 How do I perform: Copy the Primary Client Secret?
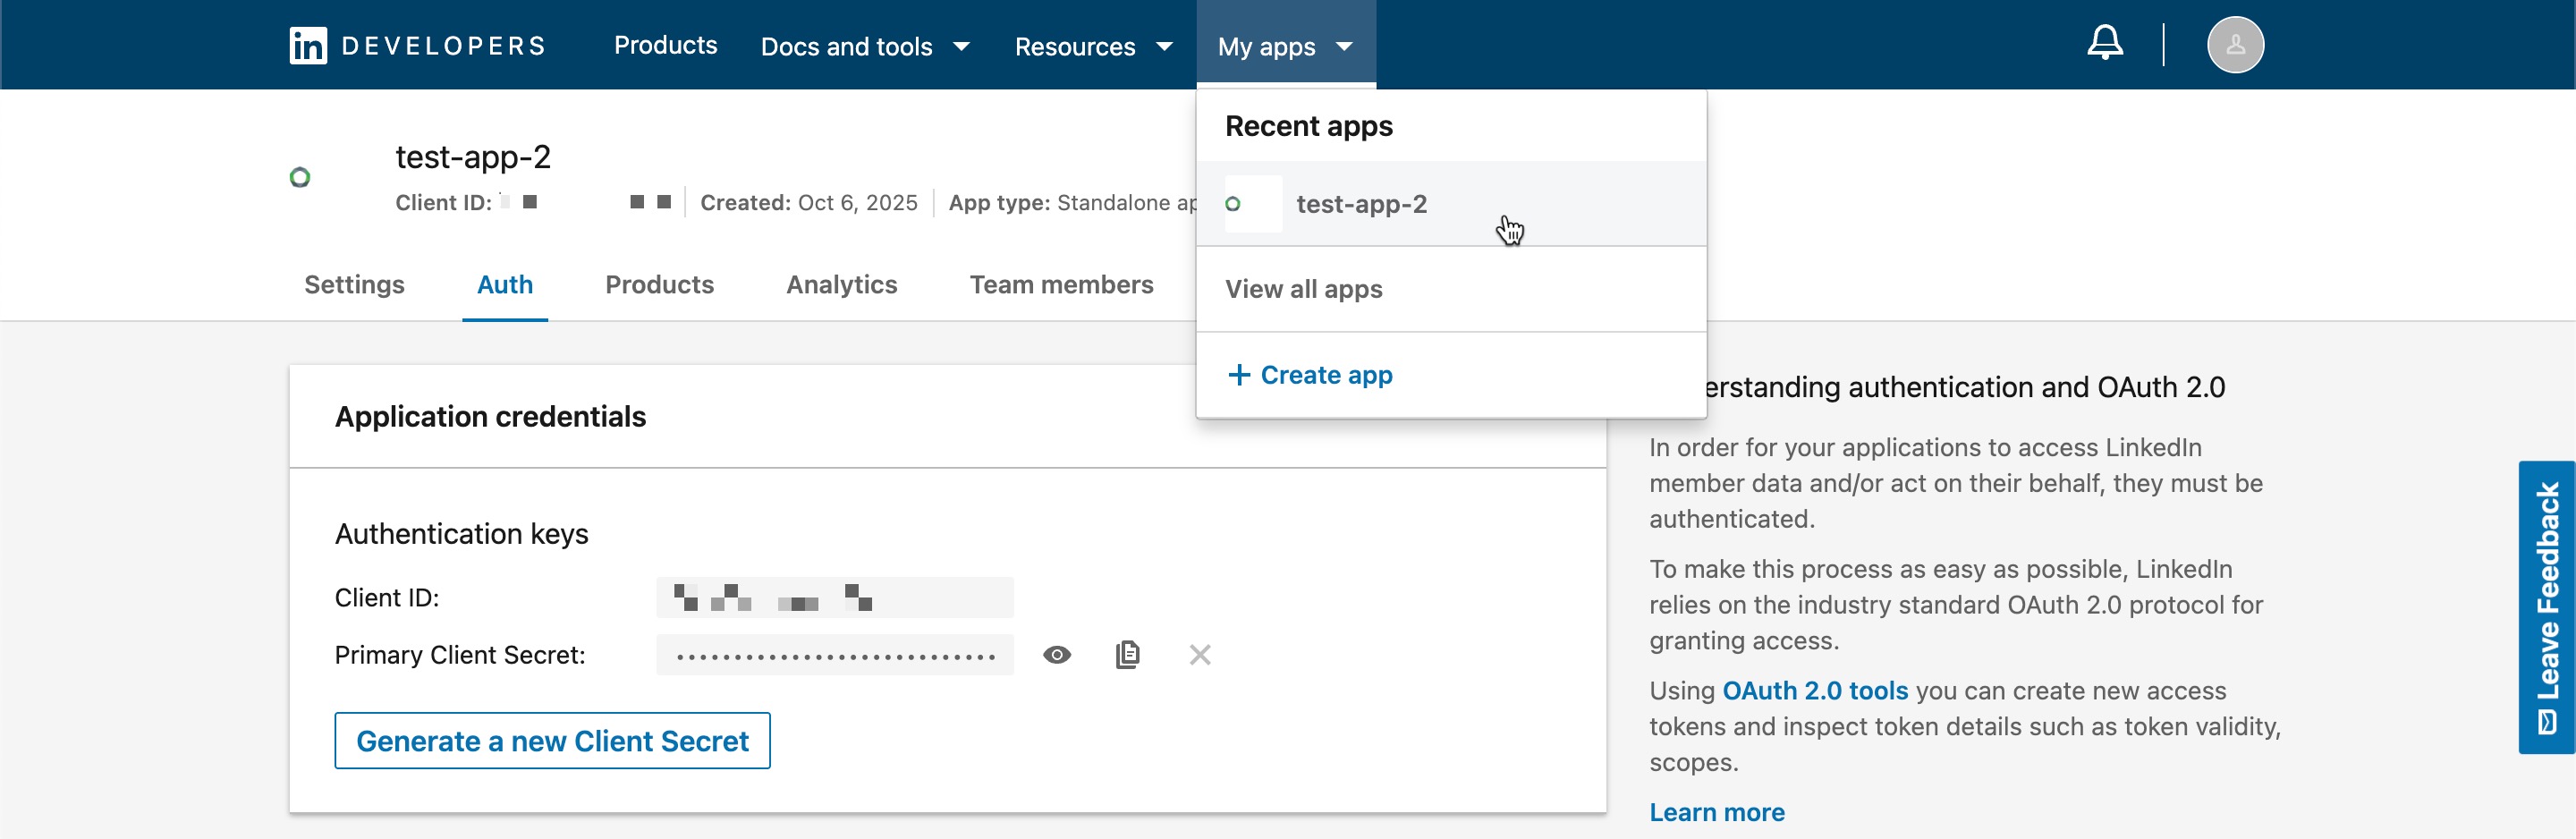pyautogui.click(x=1127, y=655)
